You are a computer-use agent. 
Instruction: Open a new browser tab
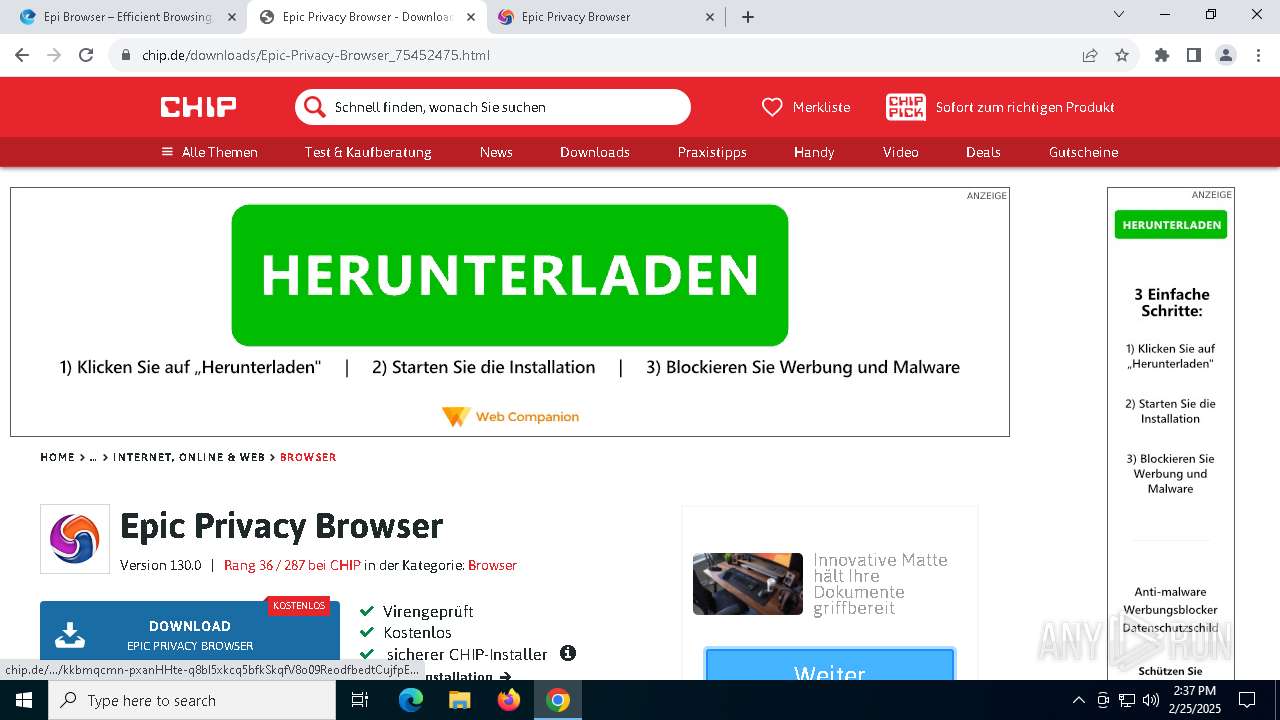pos(748,17)
